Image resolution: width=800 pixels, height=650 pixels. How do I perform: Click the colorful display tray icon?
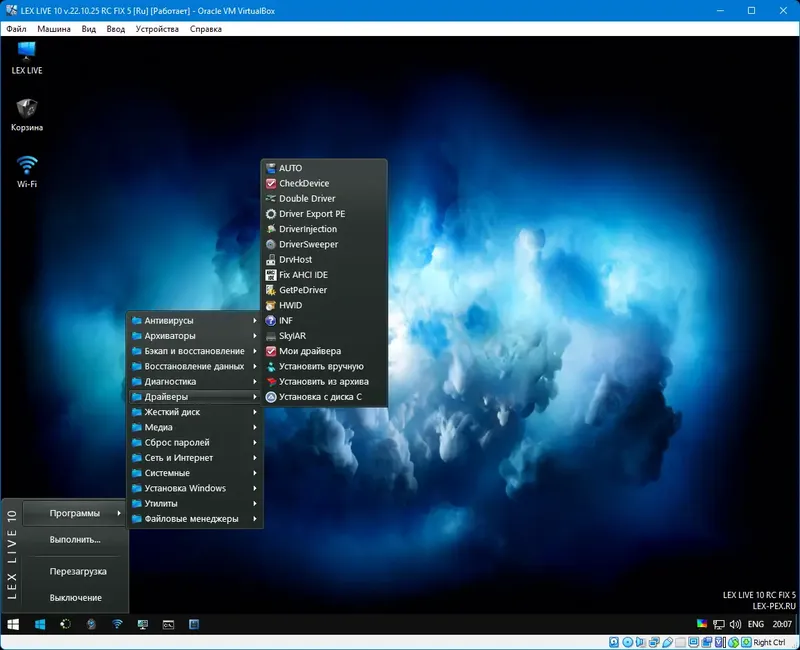702,624
